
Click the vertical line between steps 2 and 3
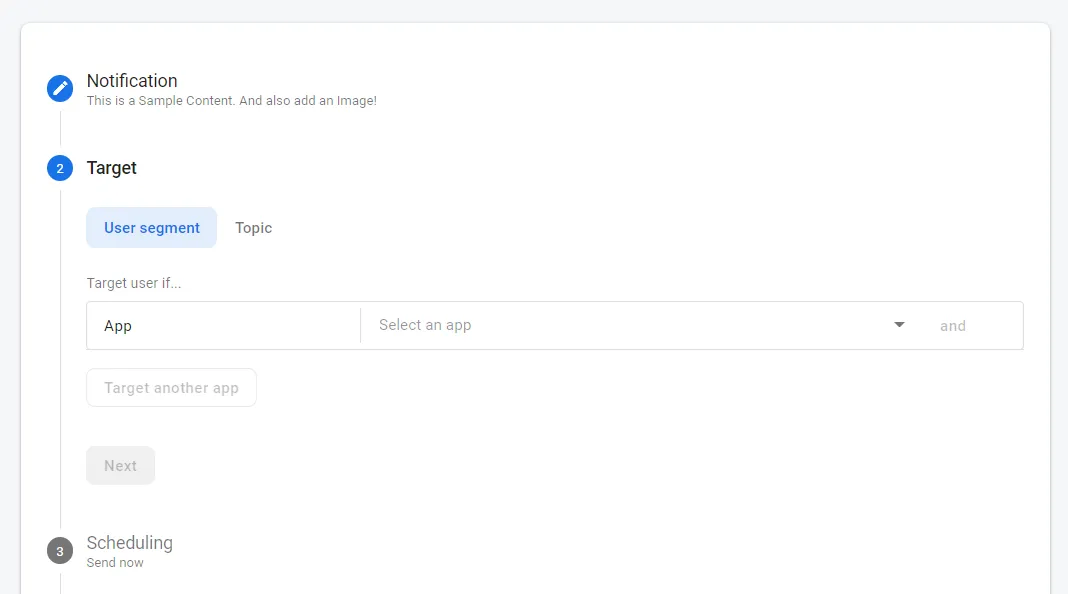tap(60, 360)
